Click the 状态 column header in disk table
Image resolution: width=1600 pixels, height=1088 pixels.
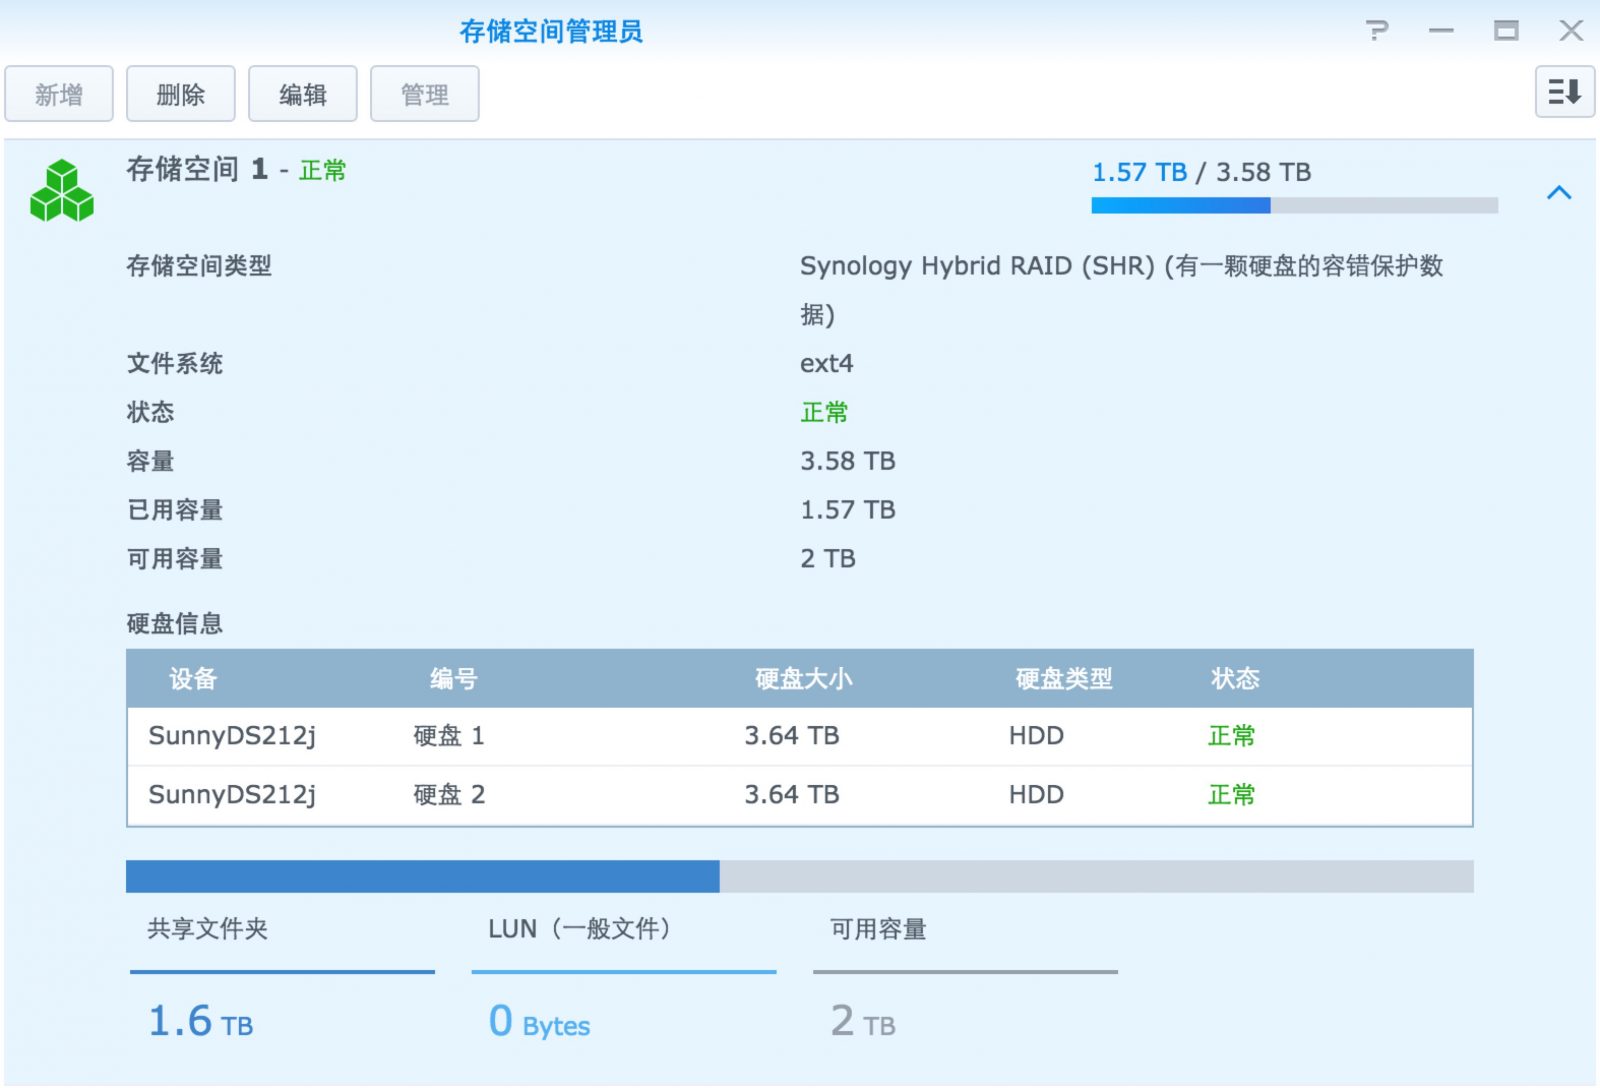pos(1235,679)
